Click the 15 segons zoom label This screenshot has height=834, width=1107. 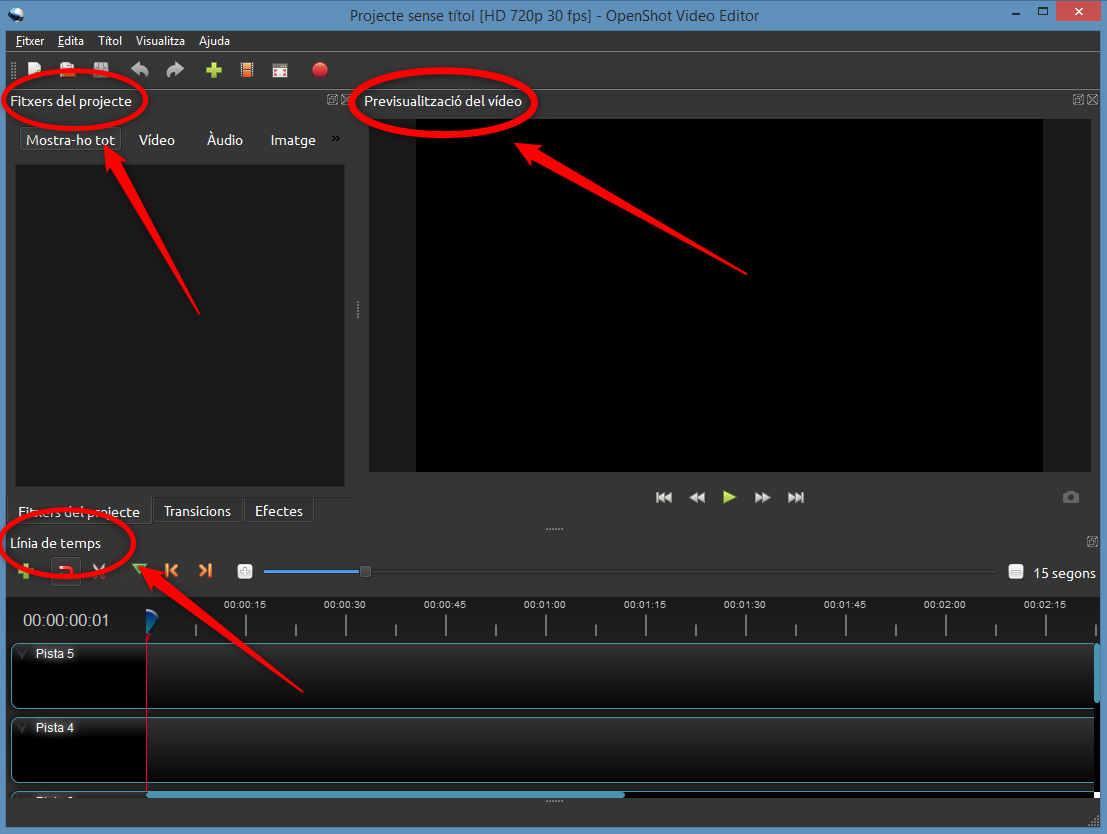pyautogui.click(x=1065, y=573)
